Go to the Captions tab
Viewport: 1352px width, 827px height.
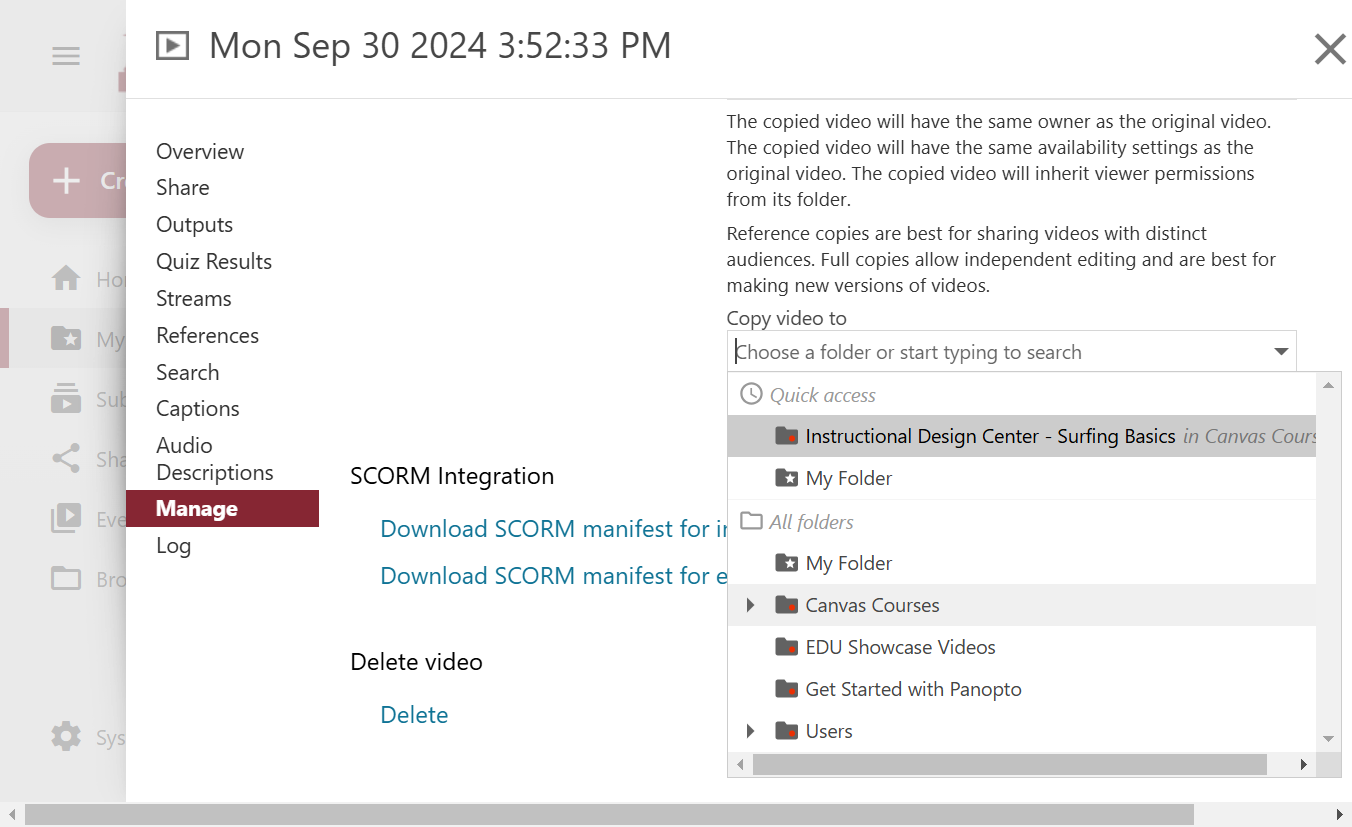pos(198,408)
